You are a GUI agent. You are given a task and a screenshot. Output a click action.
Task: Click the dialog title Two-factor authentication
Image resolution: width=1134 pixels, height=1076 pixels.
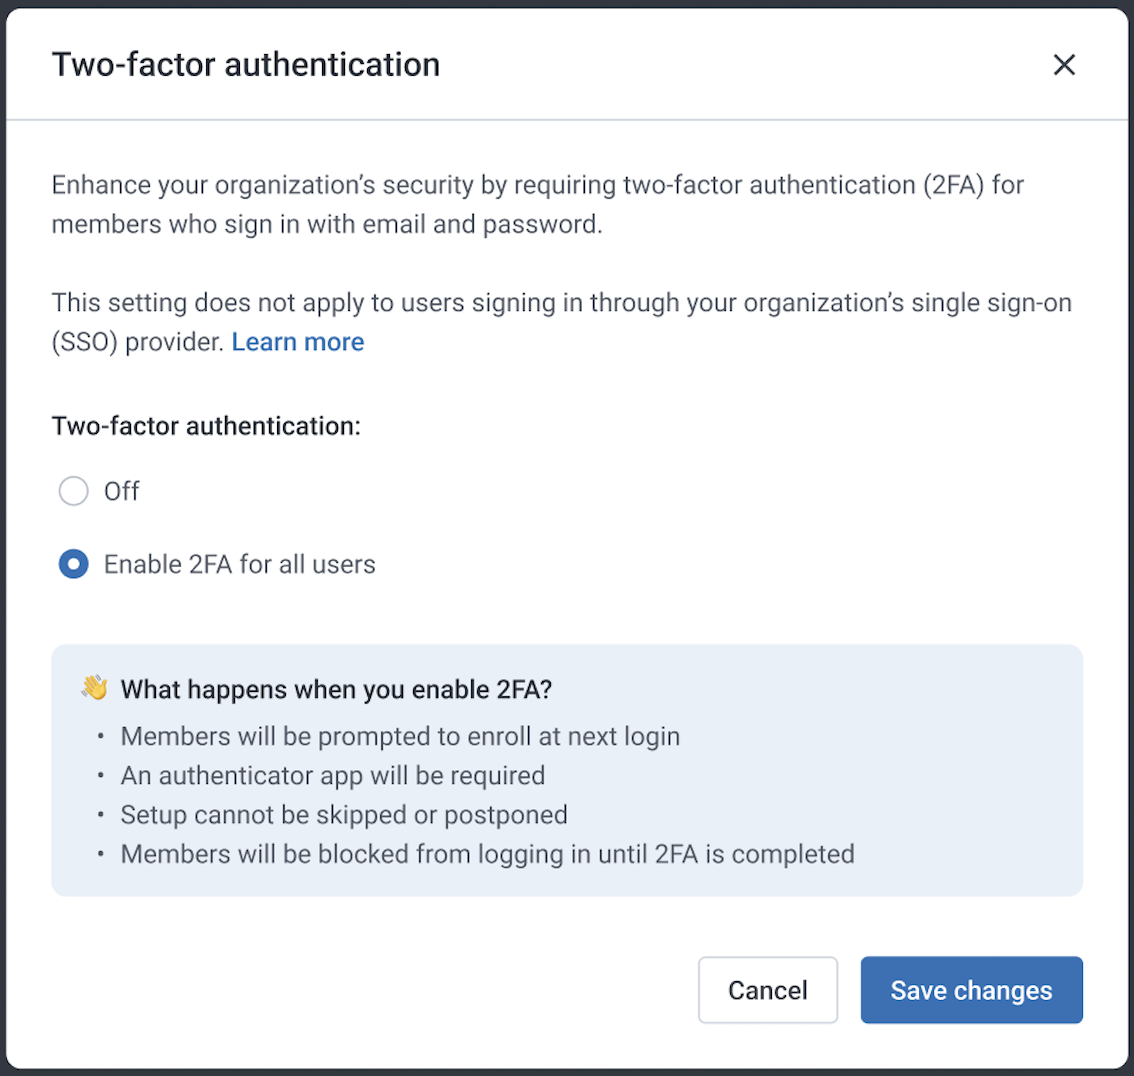click(246, 65)
